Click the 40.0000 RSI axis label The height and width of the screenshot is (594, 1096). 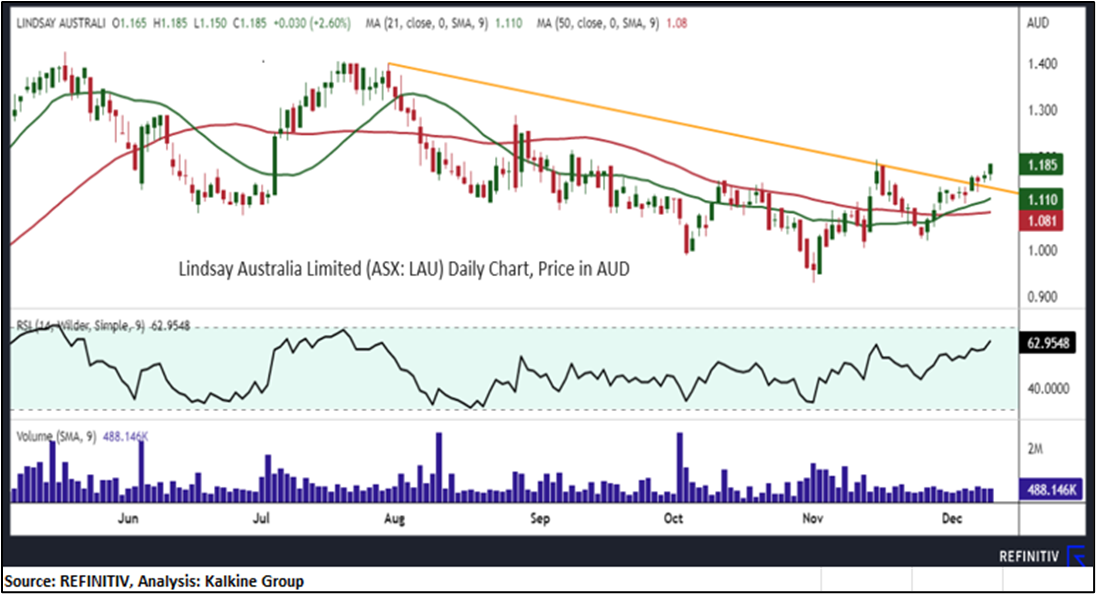pyautogui.click(x=1048, y=389)
